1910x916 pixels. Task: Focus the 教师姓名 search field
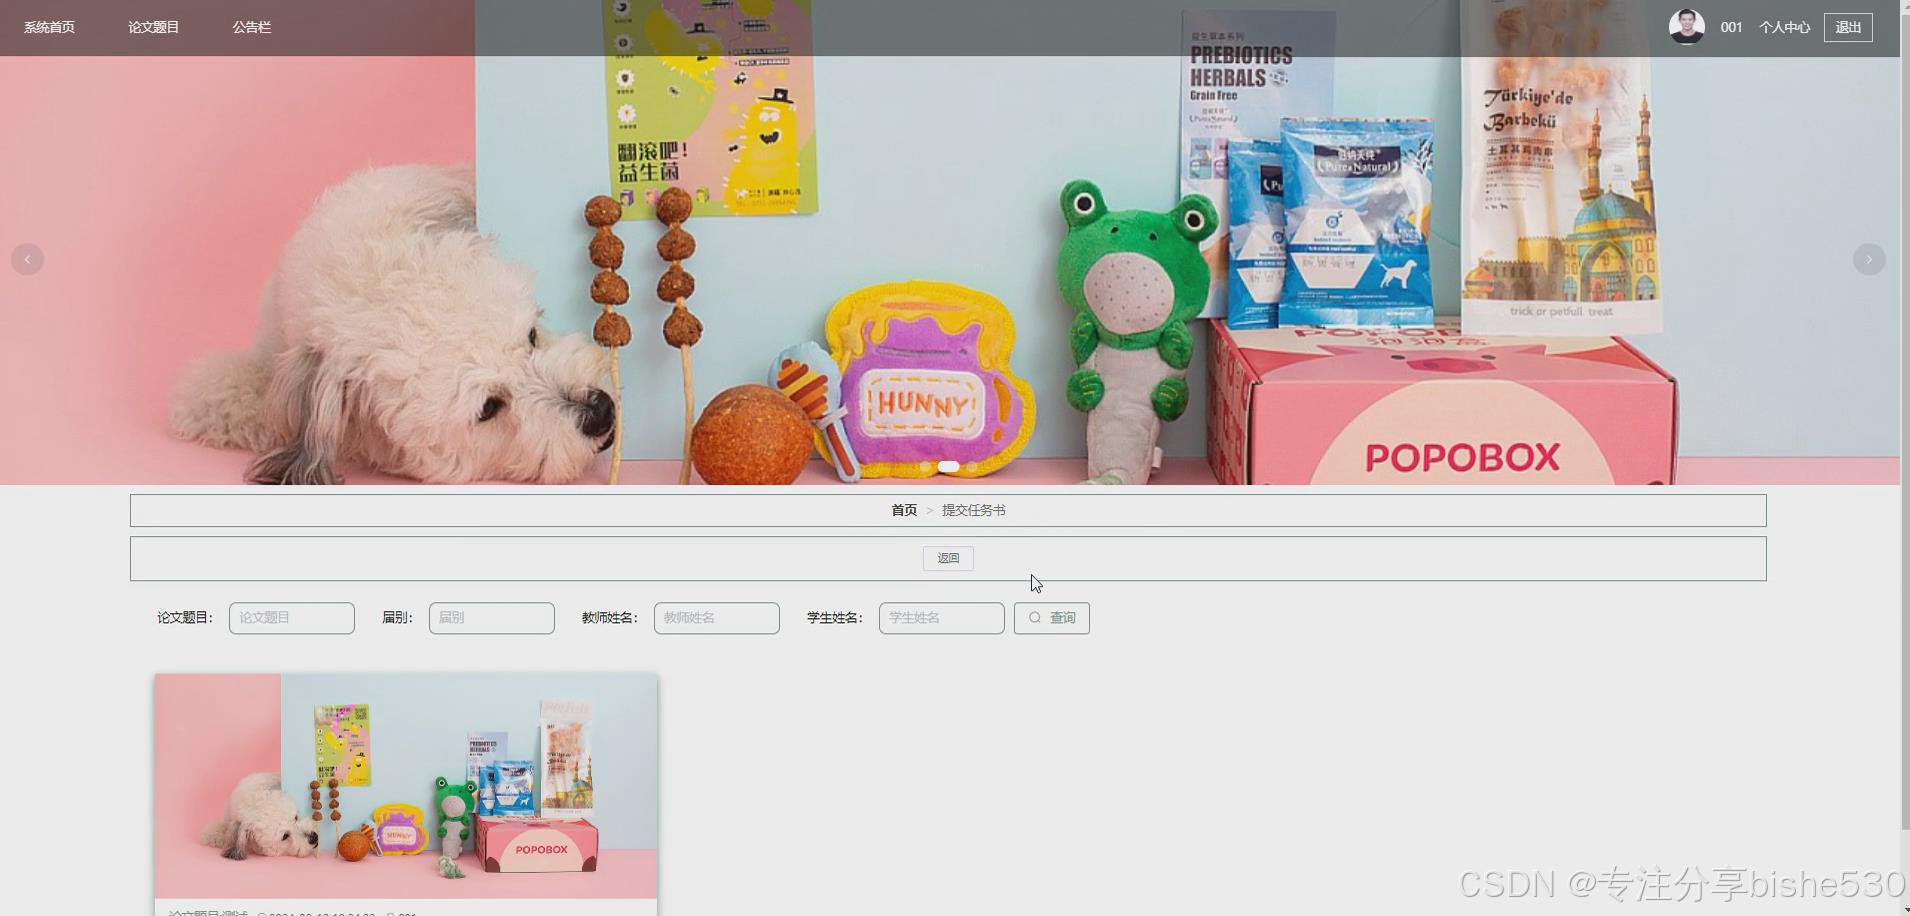point(717,618)
